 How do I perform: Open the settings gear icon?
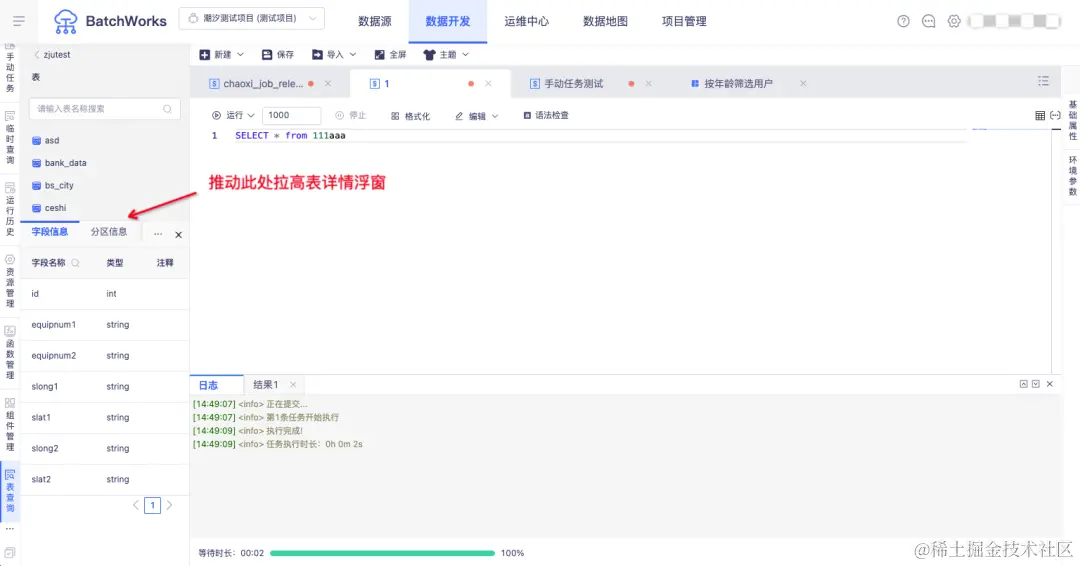coord(953,21)
